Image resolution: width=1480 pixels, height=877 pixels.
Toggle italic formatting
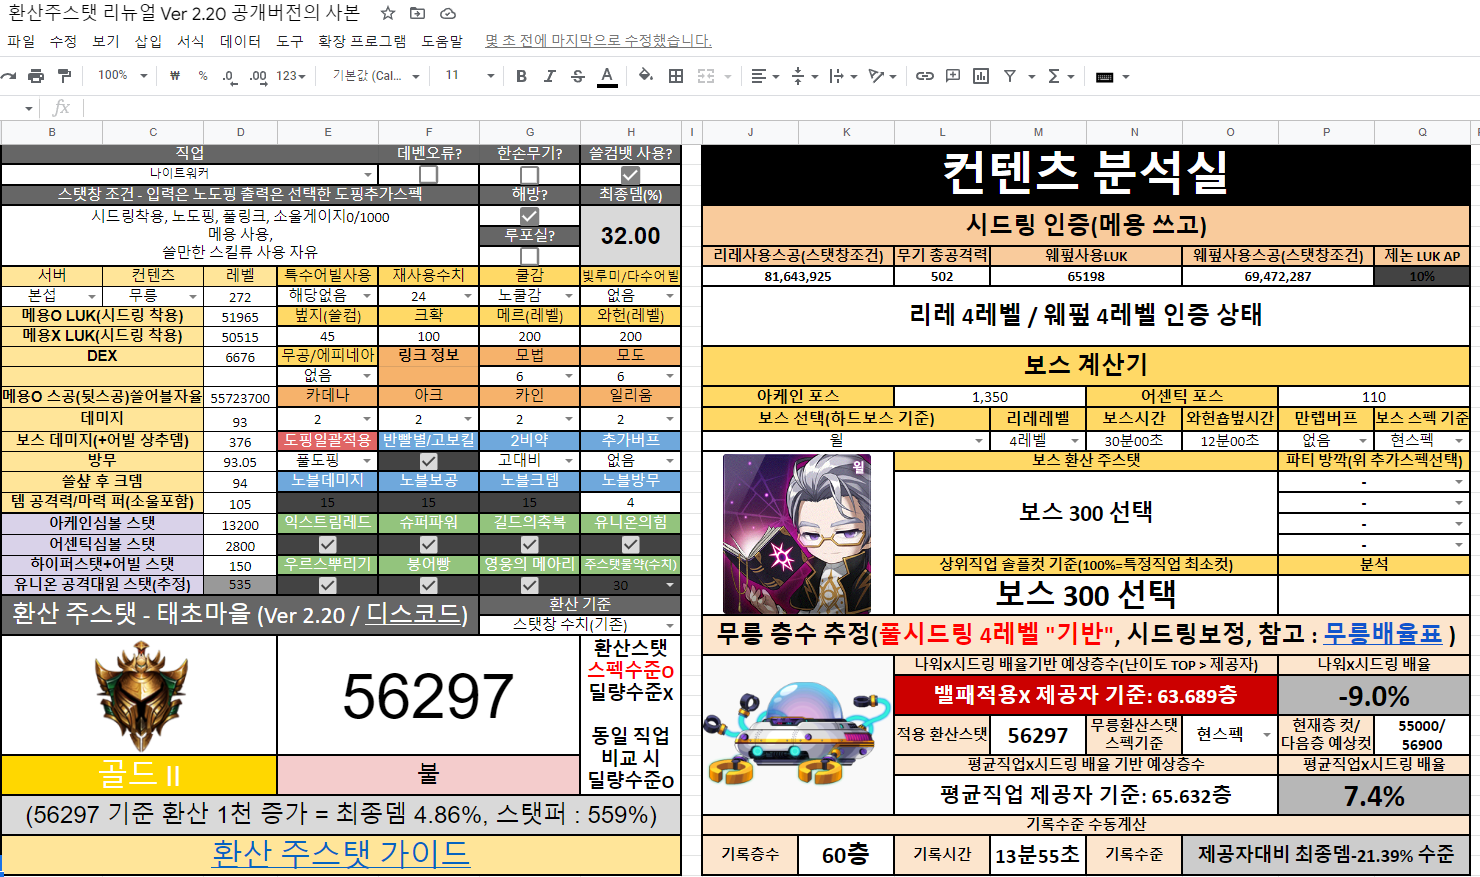[549, 76]
